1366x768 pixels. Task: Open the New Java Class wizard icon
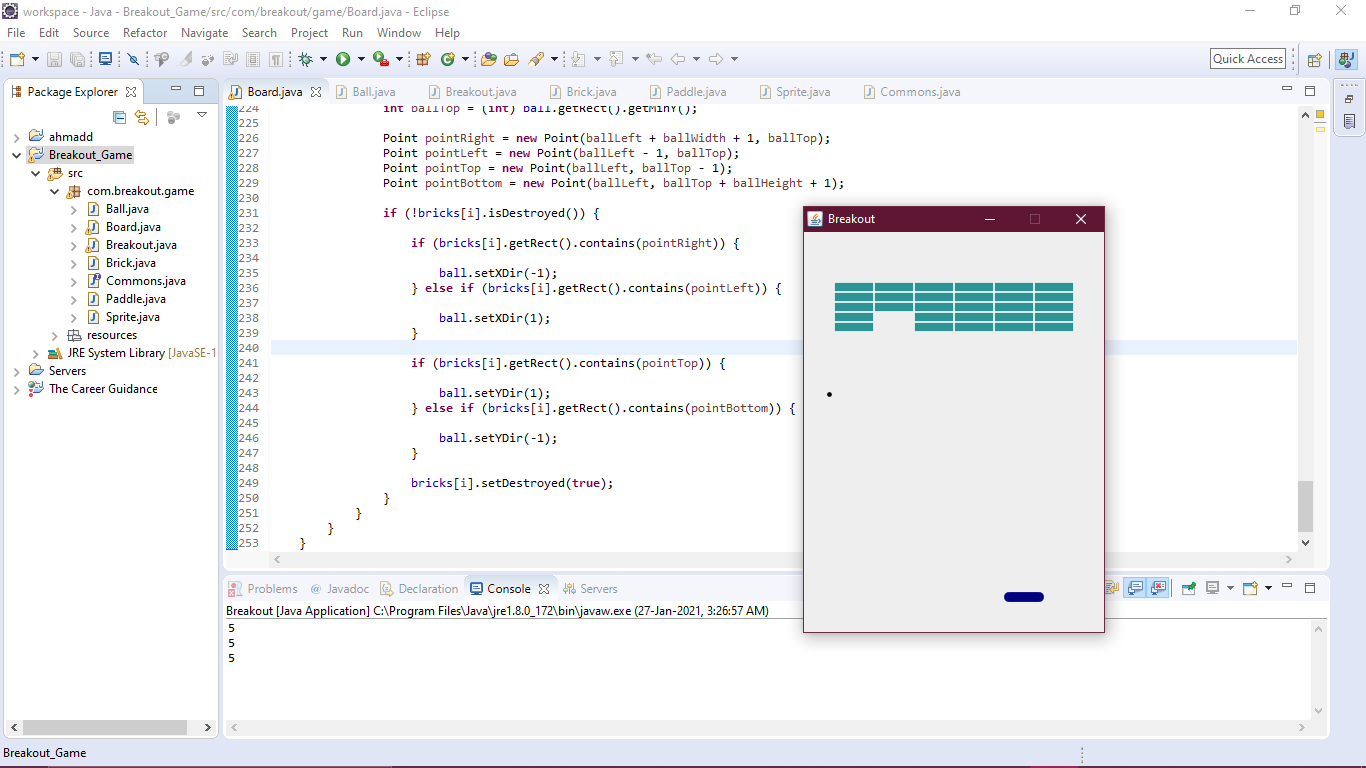447,58
